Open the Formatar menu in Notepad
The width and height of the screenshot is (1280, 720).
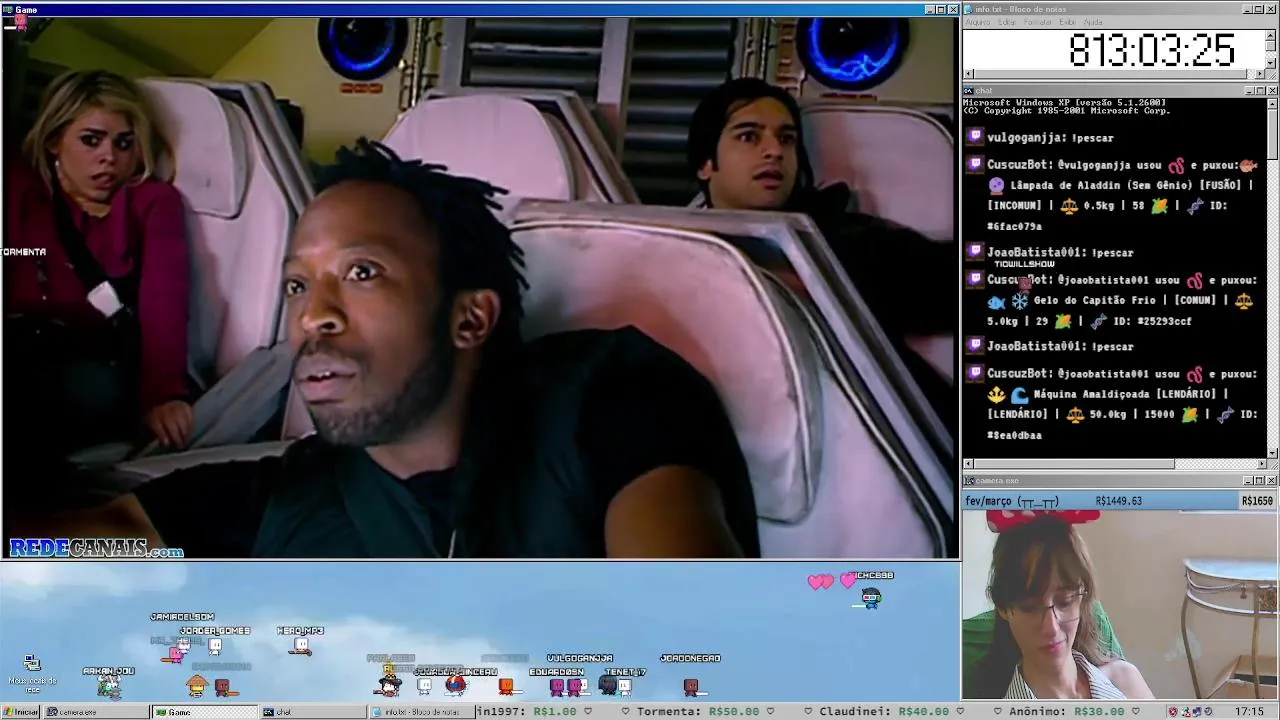1038,22
